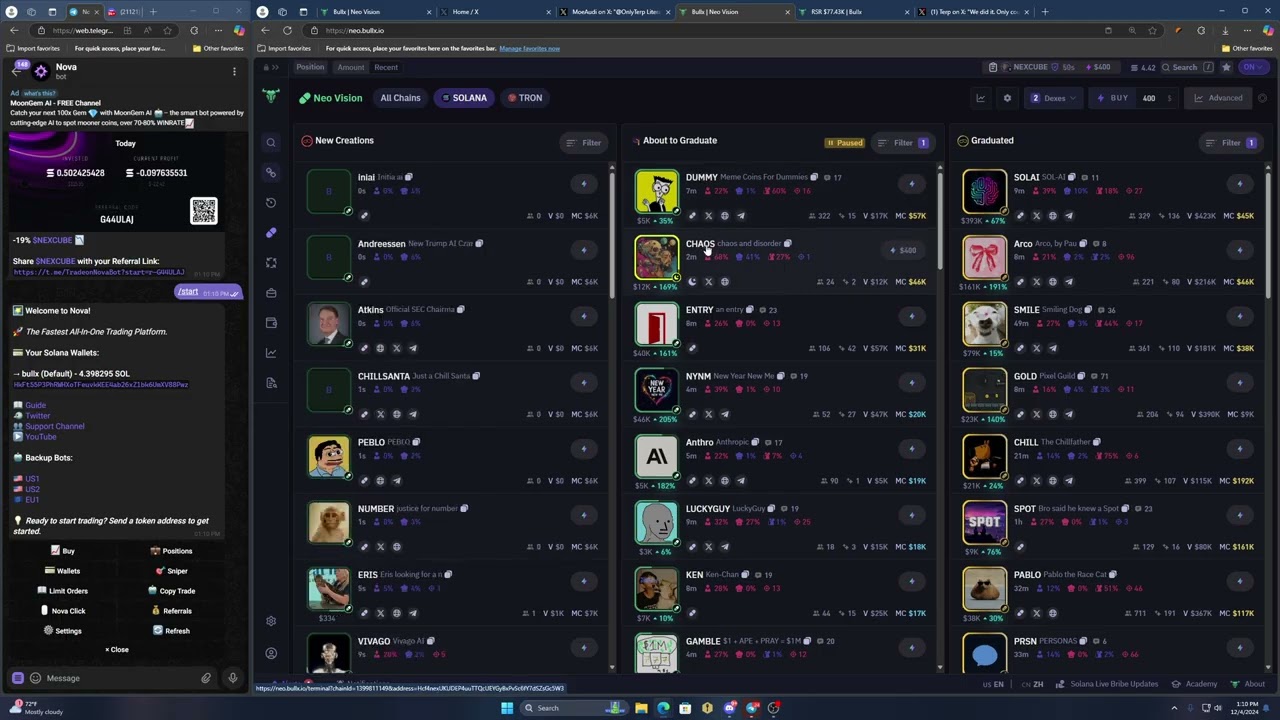
Task: Open Nova chat three-dot menu
Action: (234, 71)
